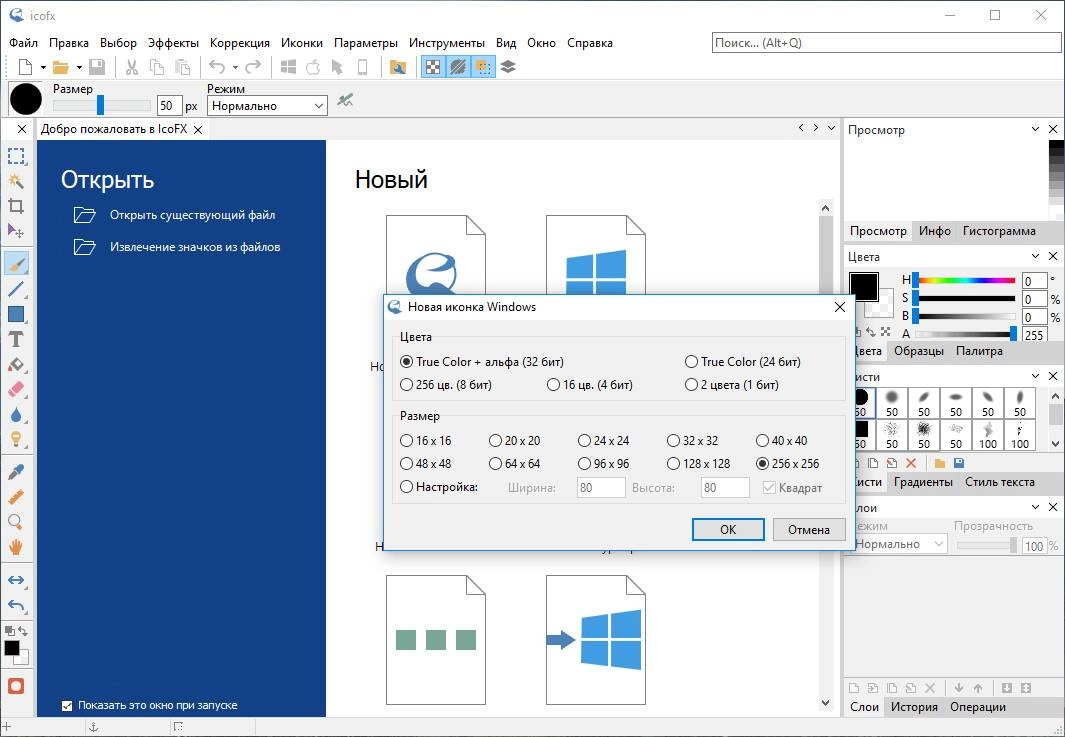The image size is (1065, 737).
Task: Click the hue H slider
Action: [x=964, y=280]
